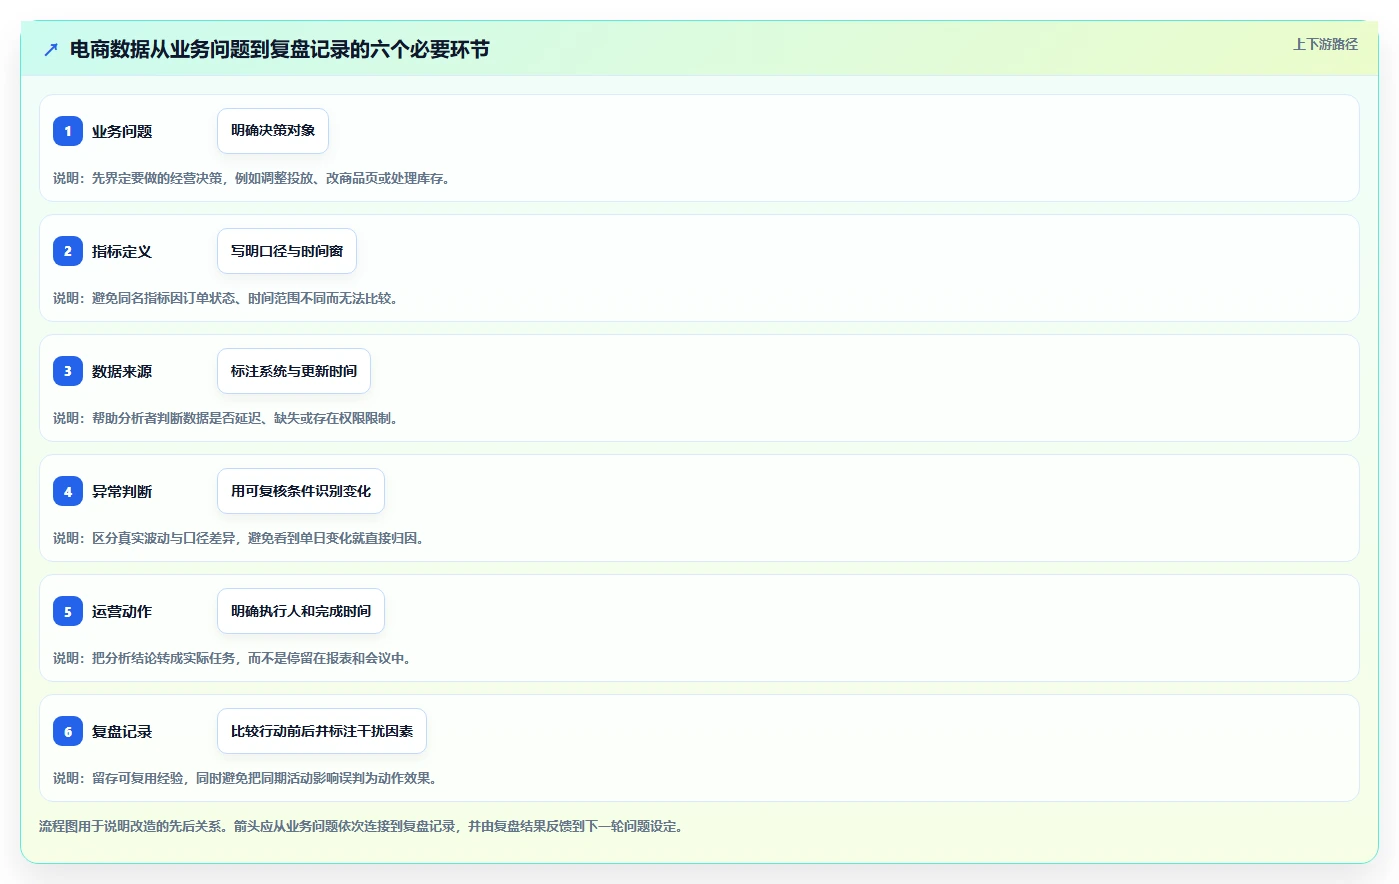Click the arrow icon beside the page title
The image size is (1399, 884).
click(51, 49)
